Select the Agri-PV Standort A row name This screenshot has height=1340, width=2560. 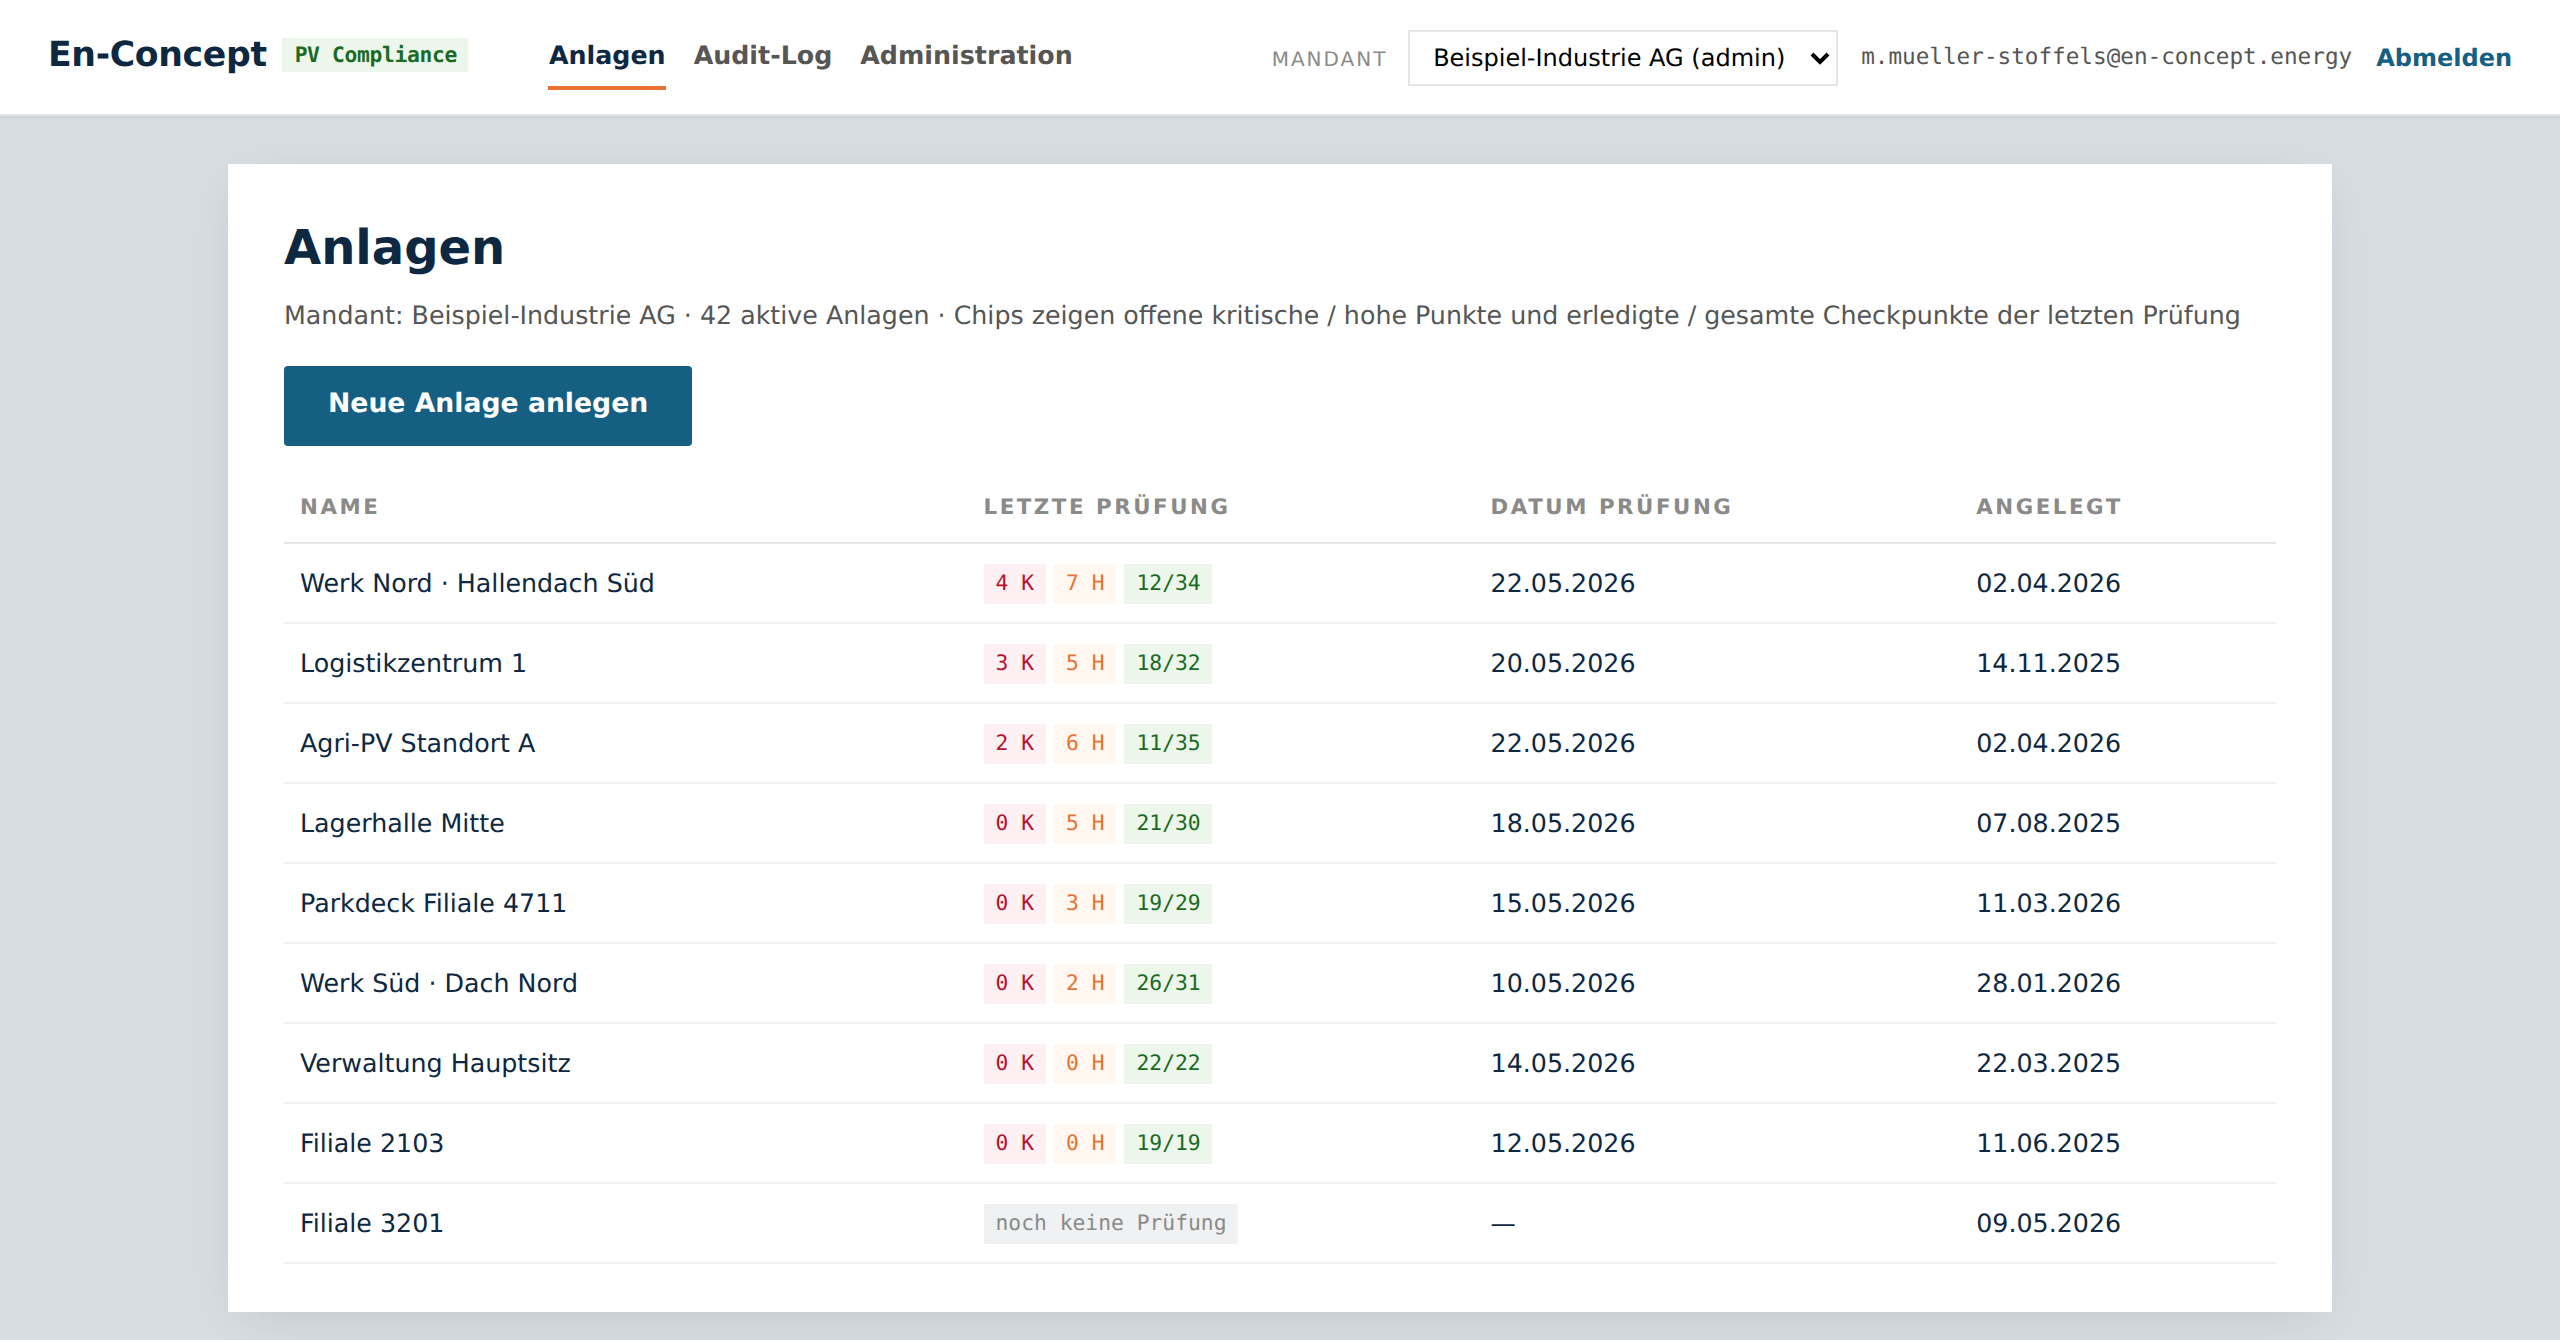[x=418, y=743]
